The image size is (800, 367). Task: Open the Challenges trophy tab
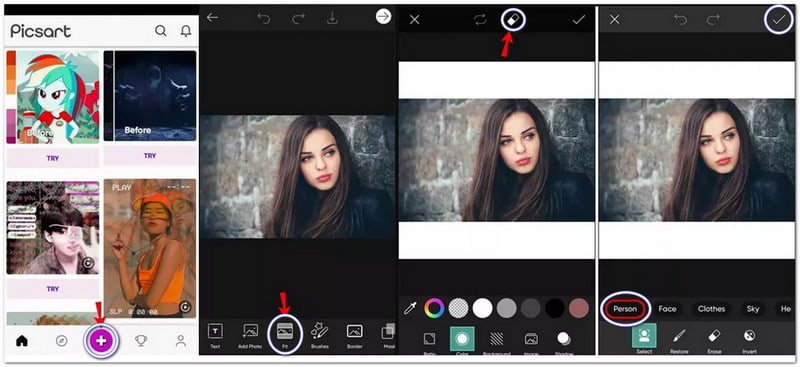pos(141,341)
